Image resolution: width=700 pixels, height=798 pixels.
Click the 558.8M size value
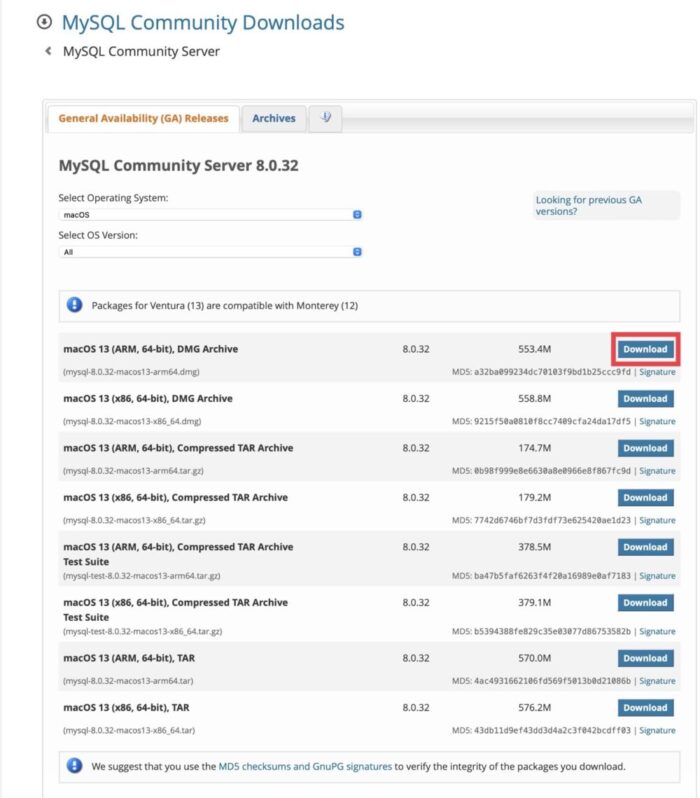tap(535, 398)
